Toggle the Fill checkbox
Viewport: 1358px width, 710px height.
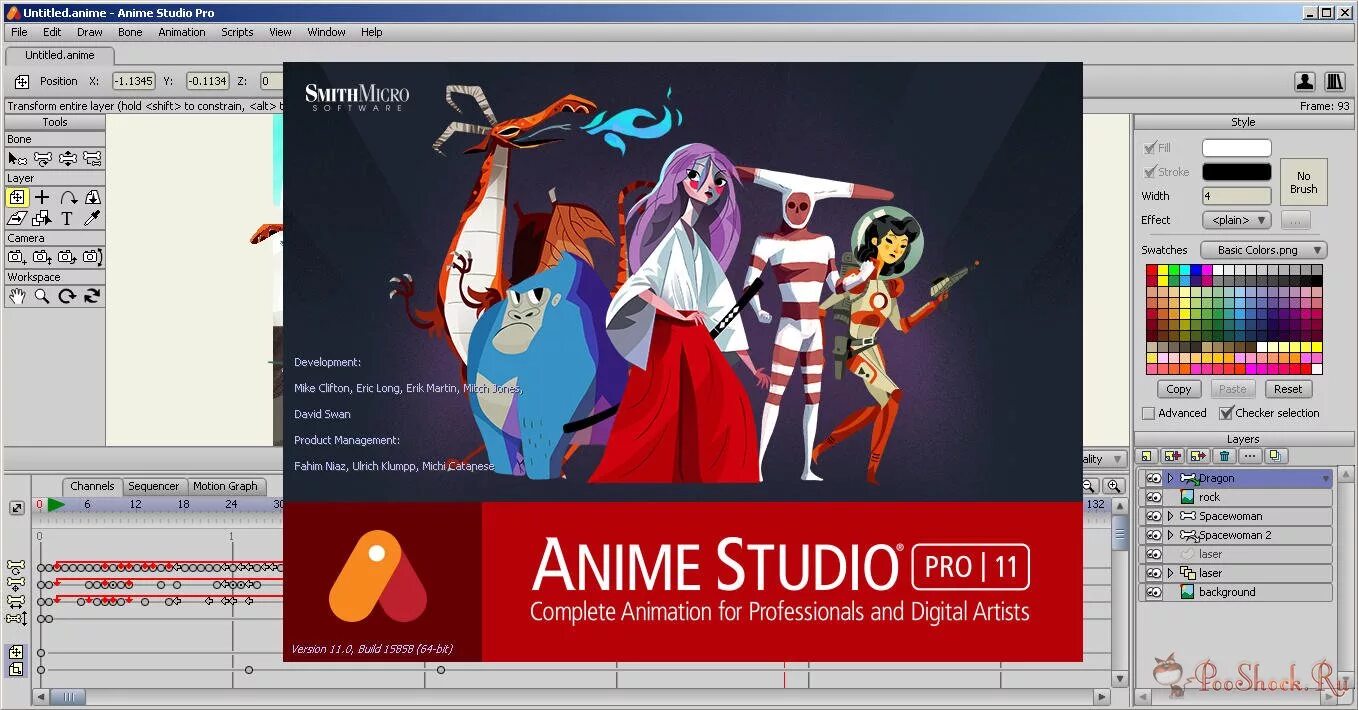(x=1149, y=148)
